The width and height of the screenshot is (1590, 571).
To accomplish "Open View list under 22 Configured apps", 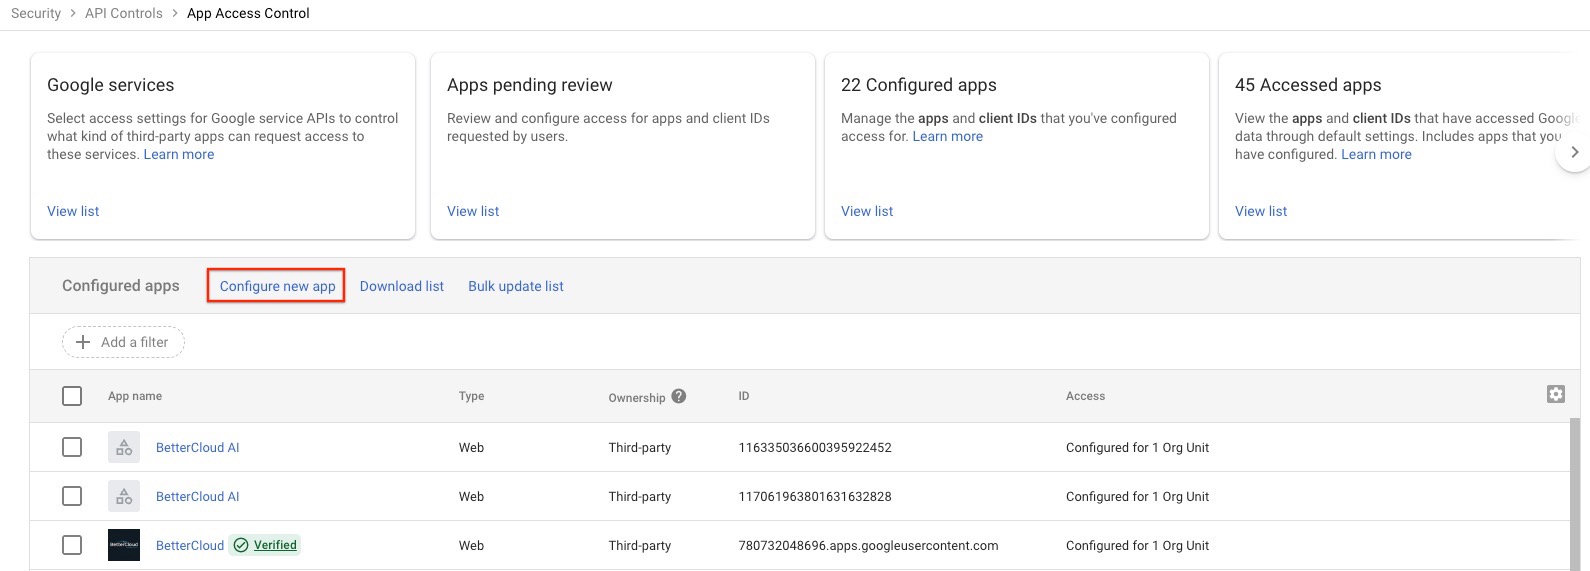I will pyautogui.click(x=867, y=211).
